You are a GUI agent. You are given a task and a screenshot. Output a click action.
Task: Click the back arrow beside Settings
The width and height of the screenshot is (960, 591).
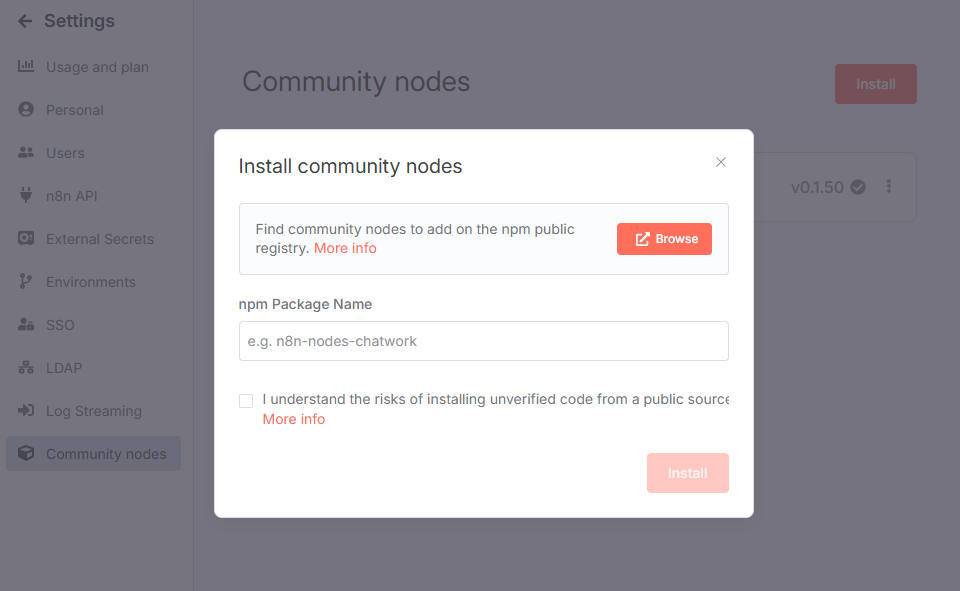click(25, 21)
